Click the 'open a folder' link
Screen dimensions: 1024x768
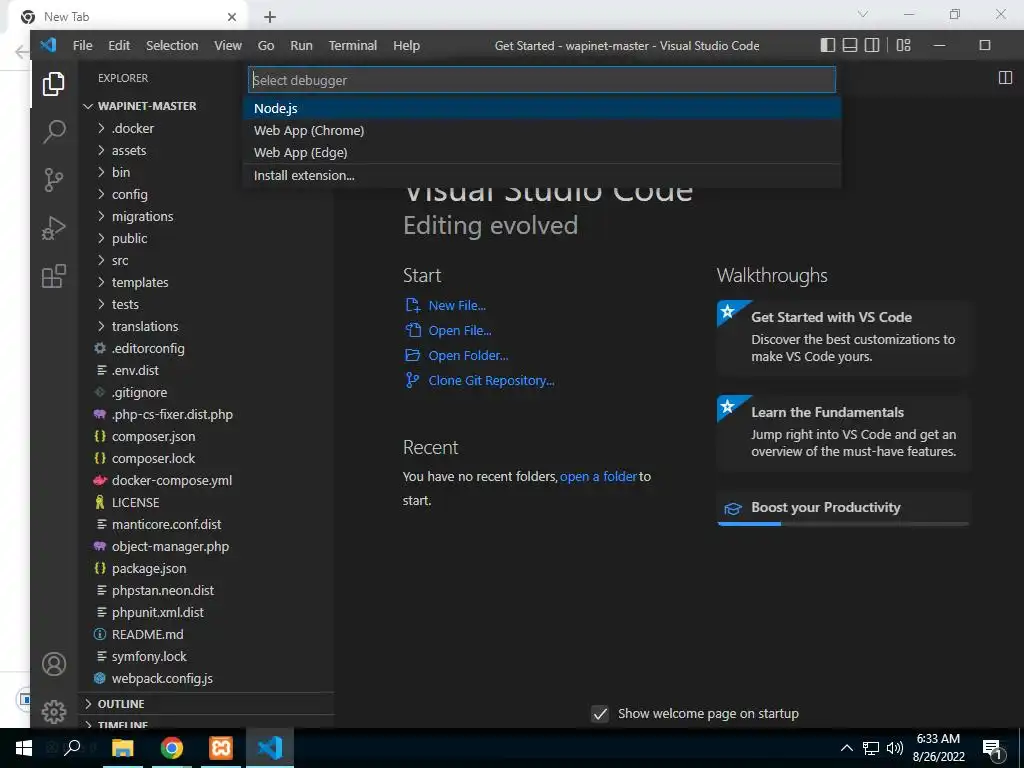[x=598, y=477]
